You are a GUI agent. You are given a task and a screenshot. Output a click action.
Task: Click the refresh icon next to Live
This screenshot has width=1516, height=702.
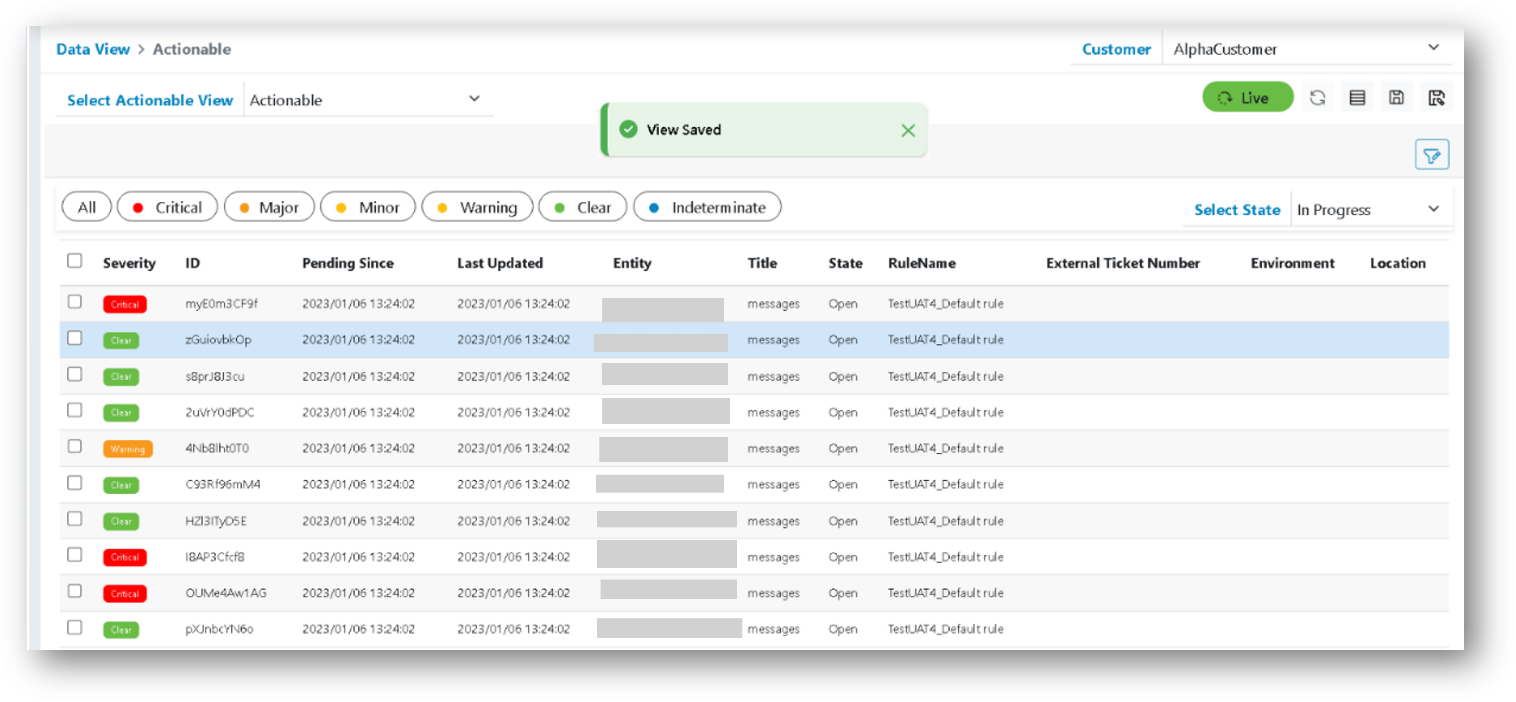[x=1317, y=98]
